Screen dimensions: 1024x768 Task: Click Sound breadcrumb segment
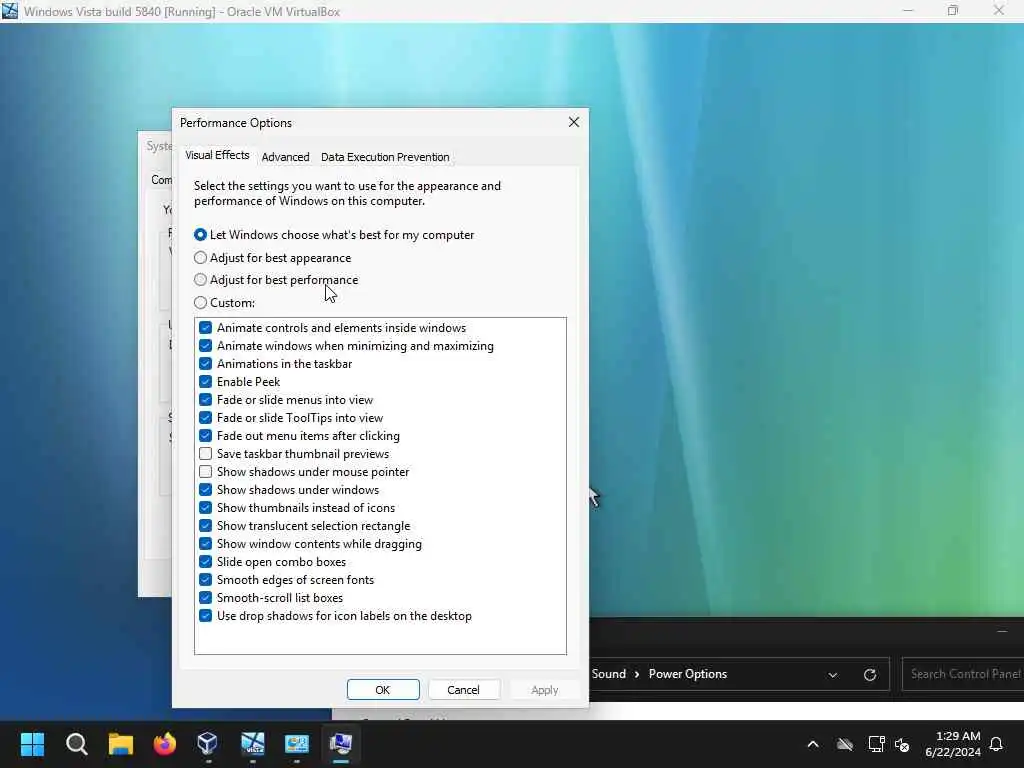(x=609, y=674)
